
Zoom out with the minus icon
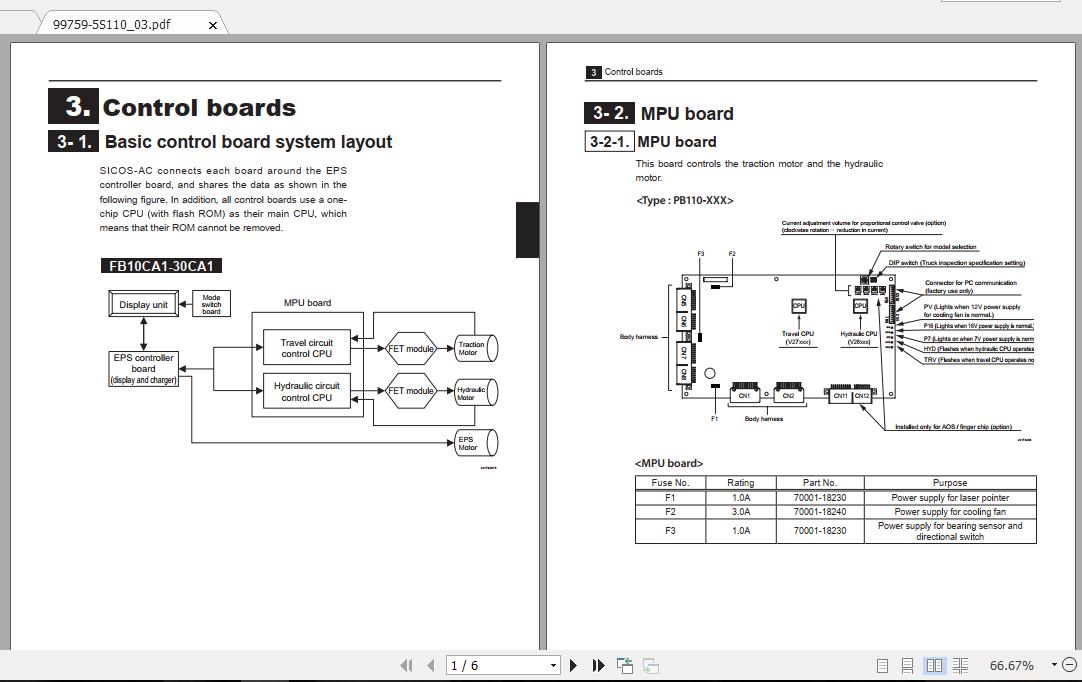point(1069,664)
